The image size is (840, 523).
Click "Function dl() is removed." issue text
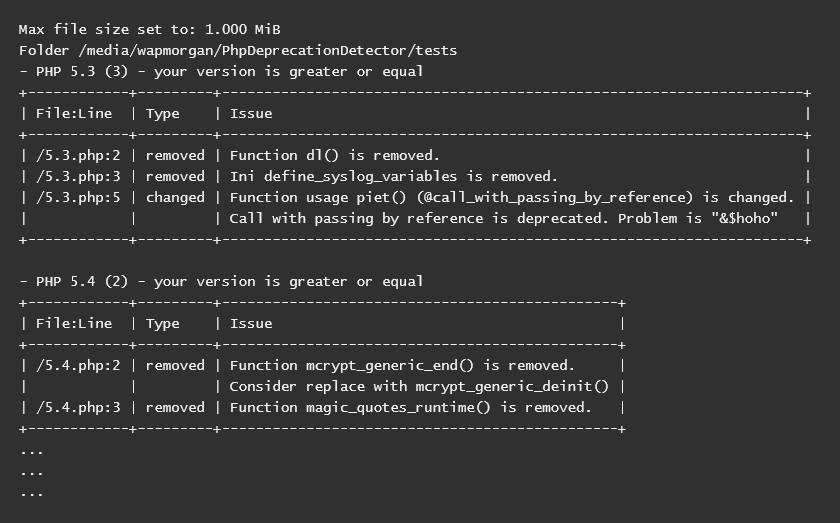(x=334, y=155)
